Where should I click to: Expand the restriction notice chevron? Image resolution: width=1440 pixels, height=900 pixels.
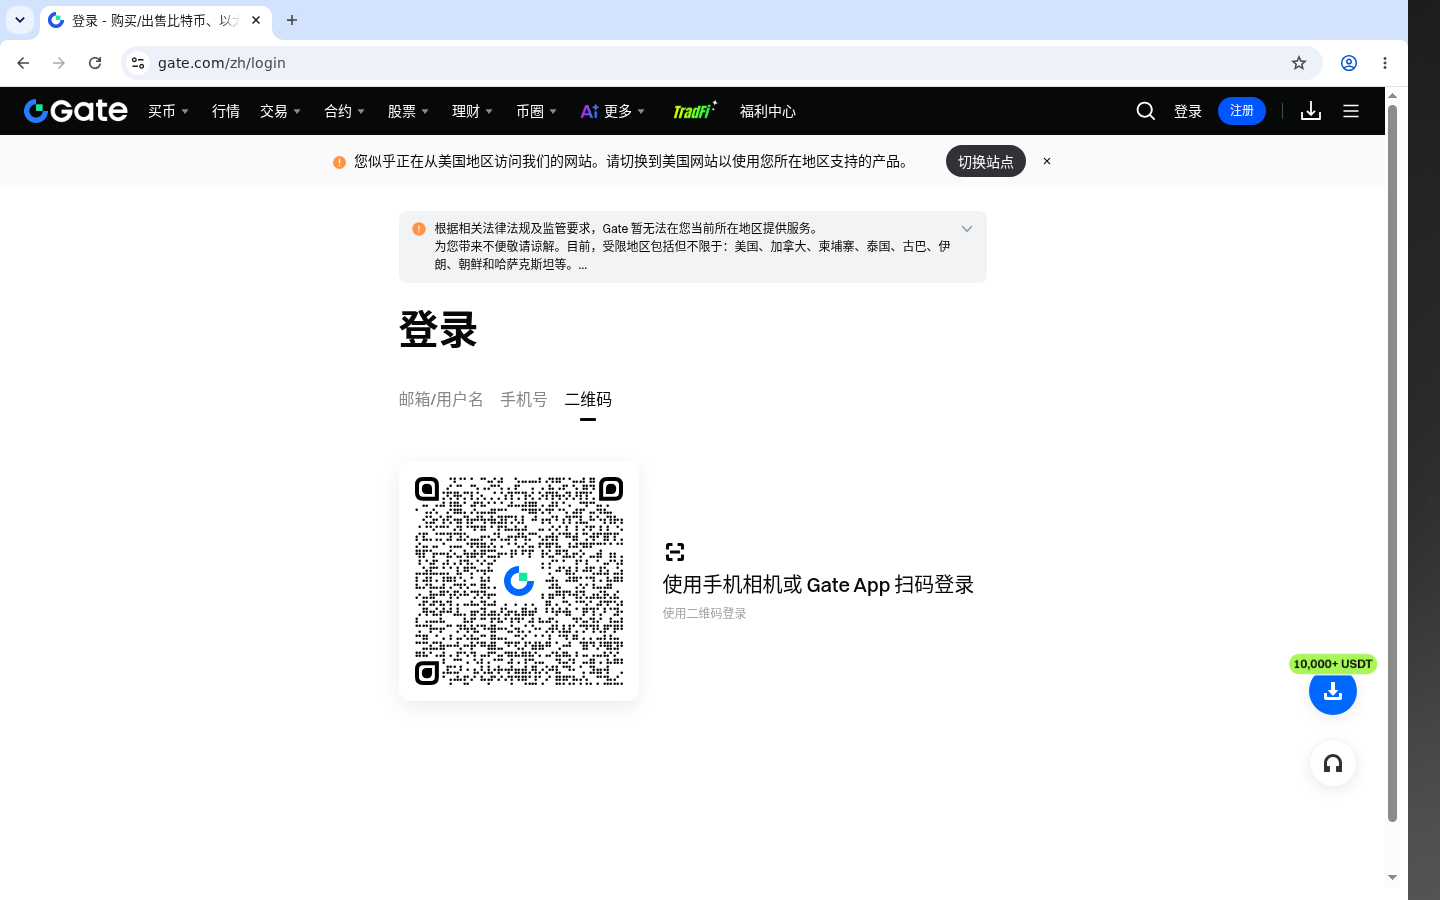coord(967,229)
